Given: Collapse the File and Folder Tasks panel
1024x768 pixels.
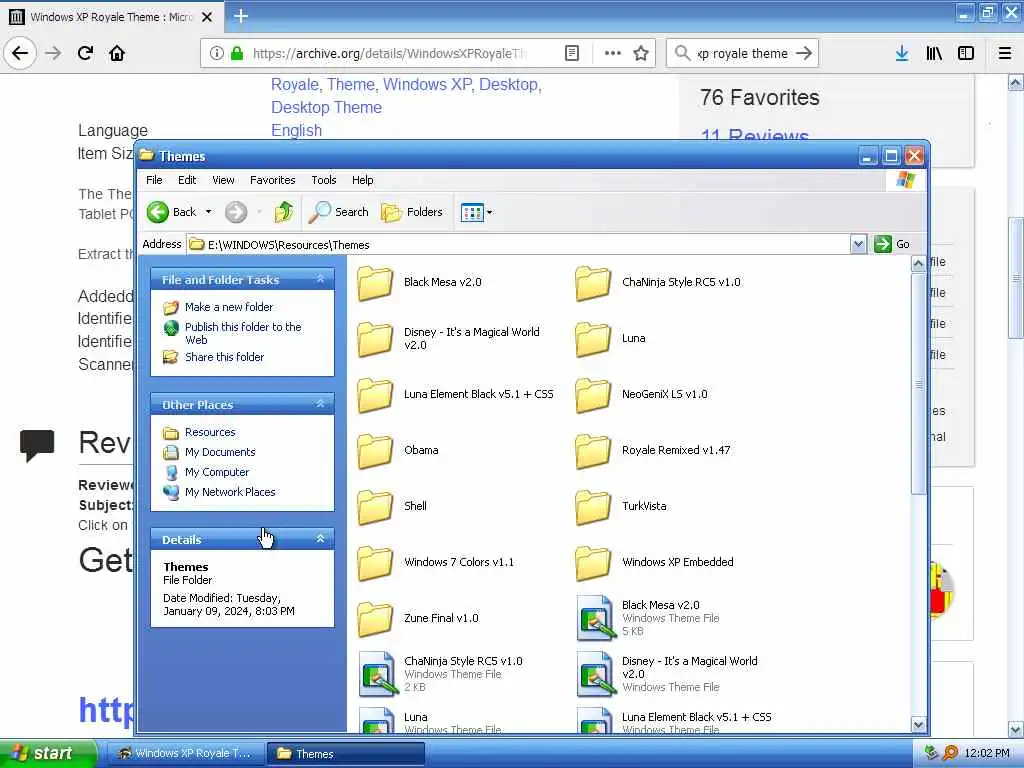Looking at the screenshot, I should coord(320,279).
